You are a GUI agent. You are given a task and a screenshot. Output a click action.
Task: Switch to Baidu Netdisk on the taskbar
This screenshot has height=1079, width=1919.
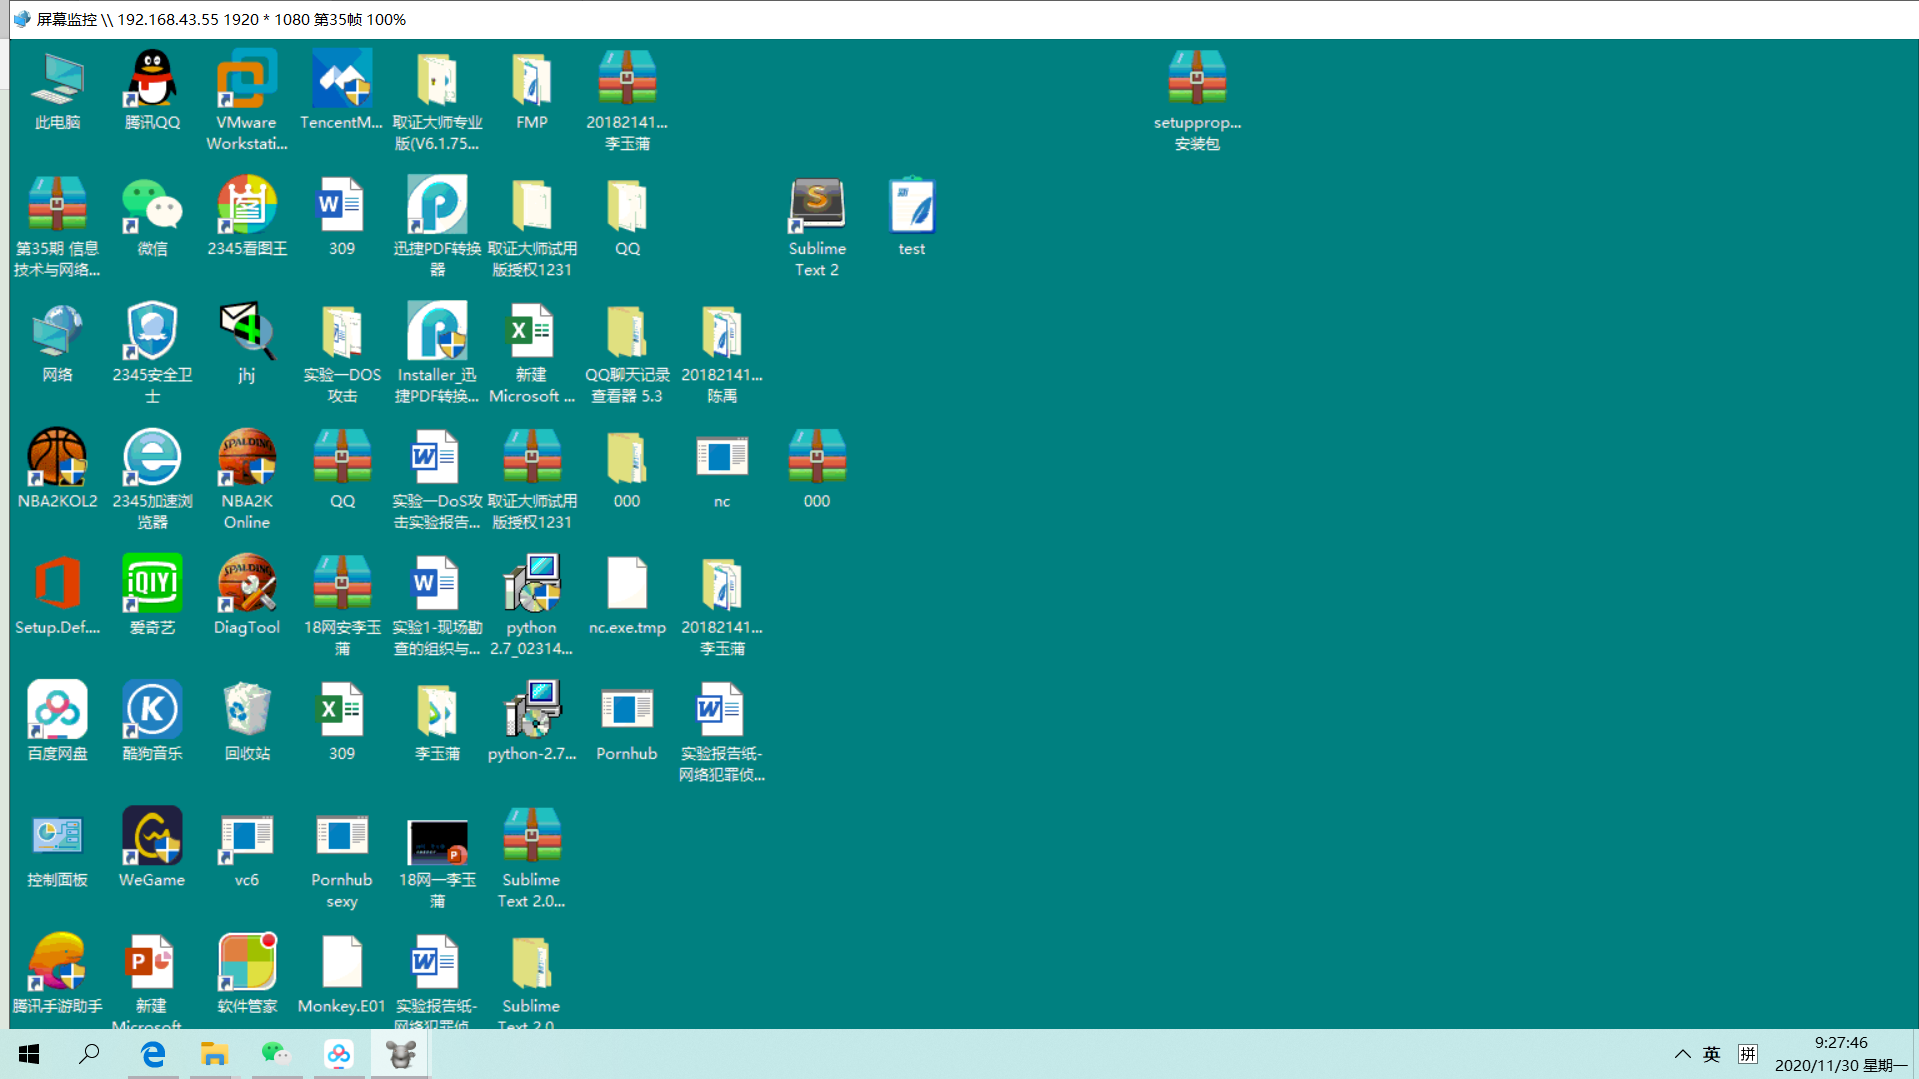[x=338, y=1054]
